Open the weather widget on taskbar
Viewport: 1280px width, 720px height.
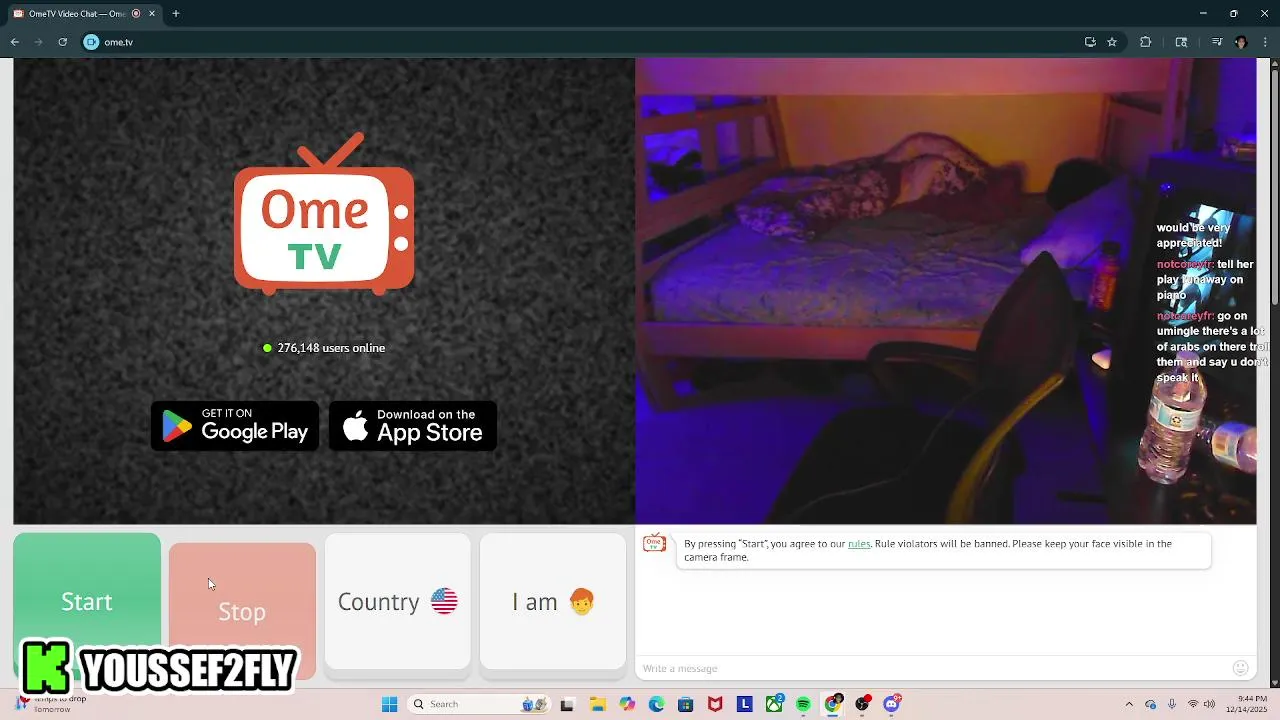(50, 704)
